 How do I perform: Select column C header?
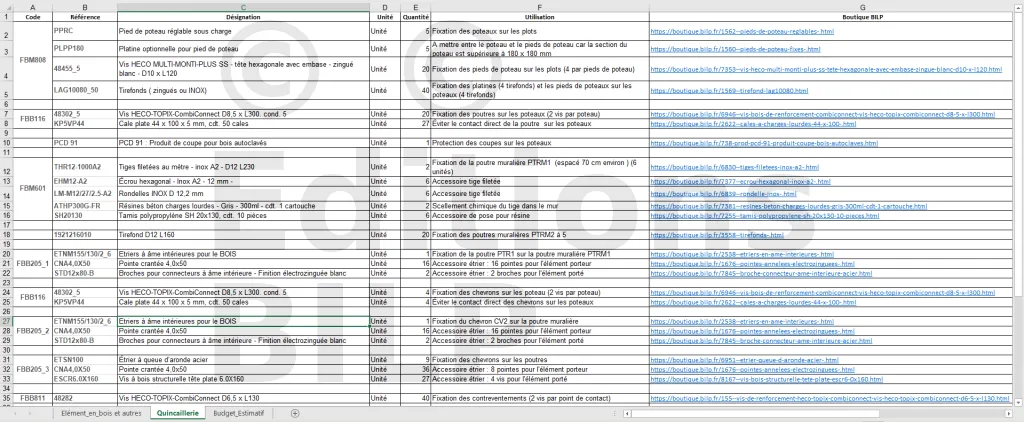(242, 6)
